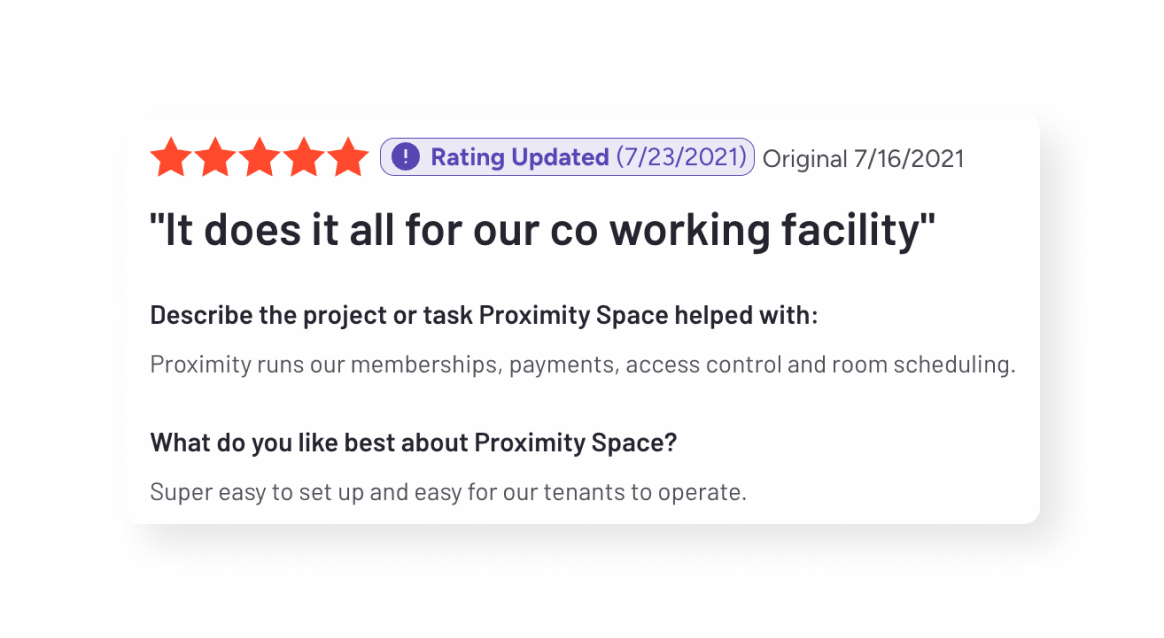Click "Proximity Space?" in the second question

pyautogui.click(x=575, y=442)
